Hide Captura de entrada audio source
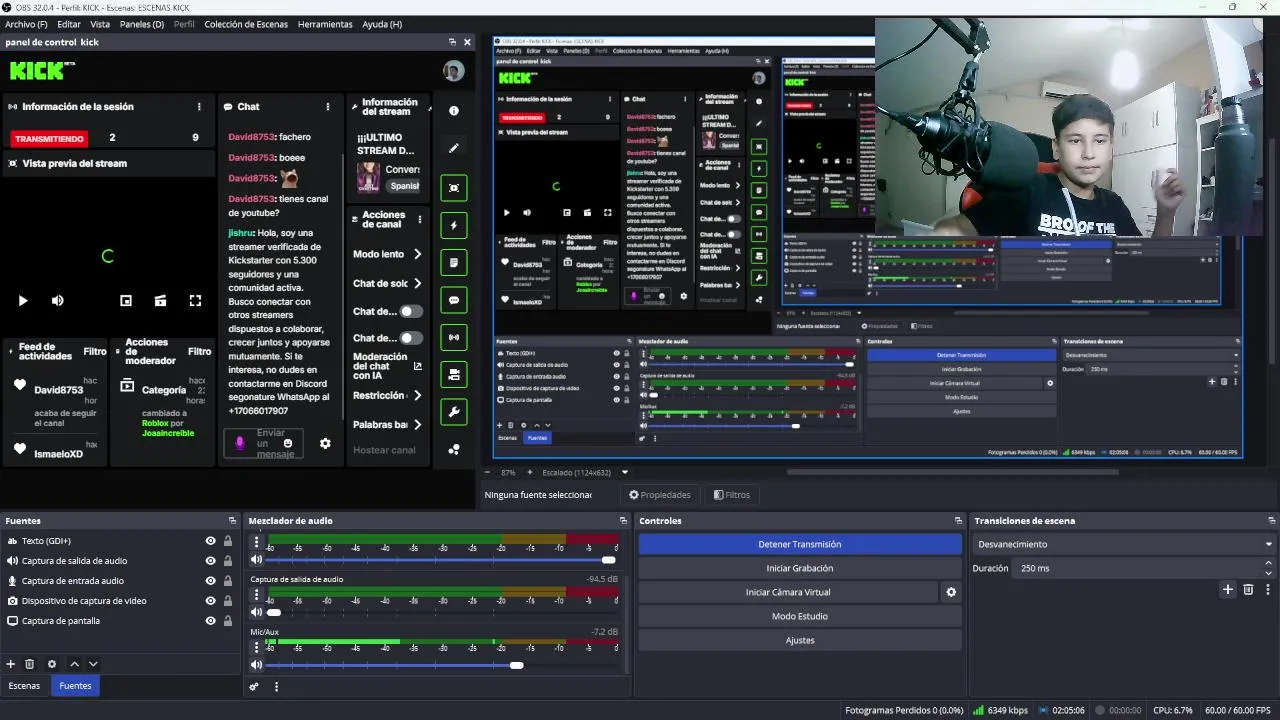The width and height of the screenshot is (1280, 720). click(x=210, y=581)
